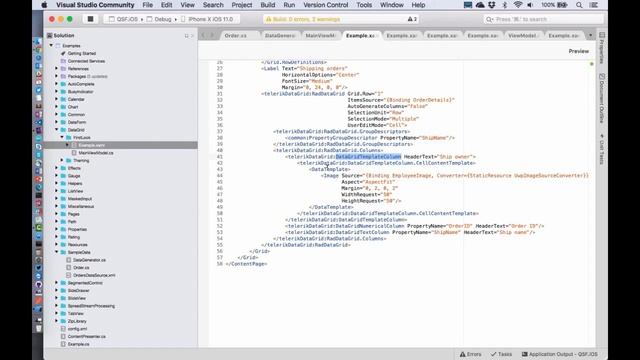Open the iPhone X iOS 11.0 device selector
The width and height of the screenshot is (640, 360).
207,19
